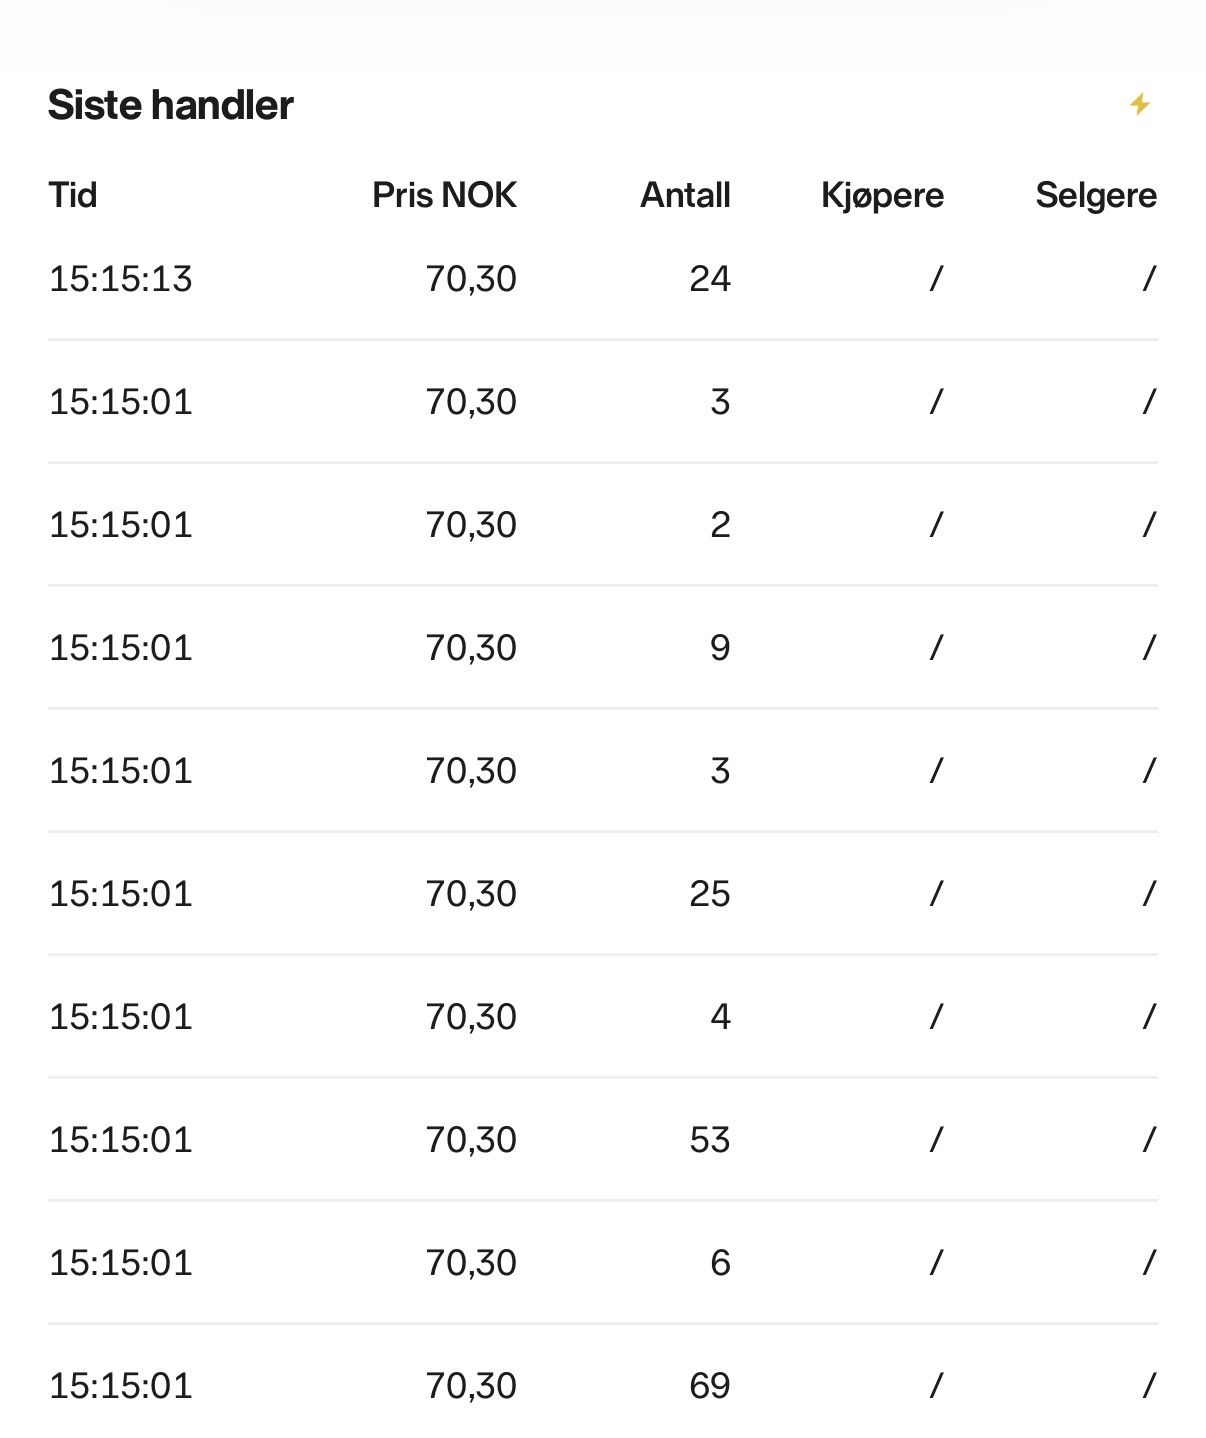Select the trade quantity of 6
Screen dimensions: 1206x1438
tap(720, 1263)
